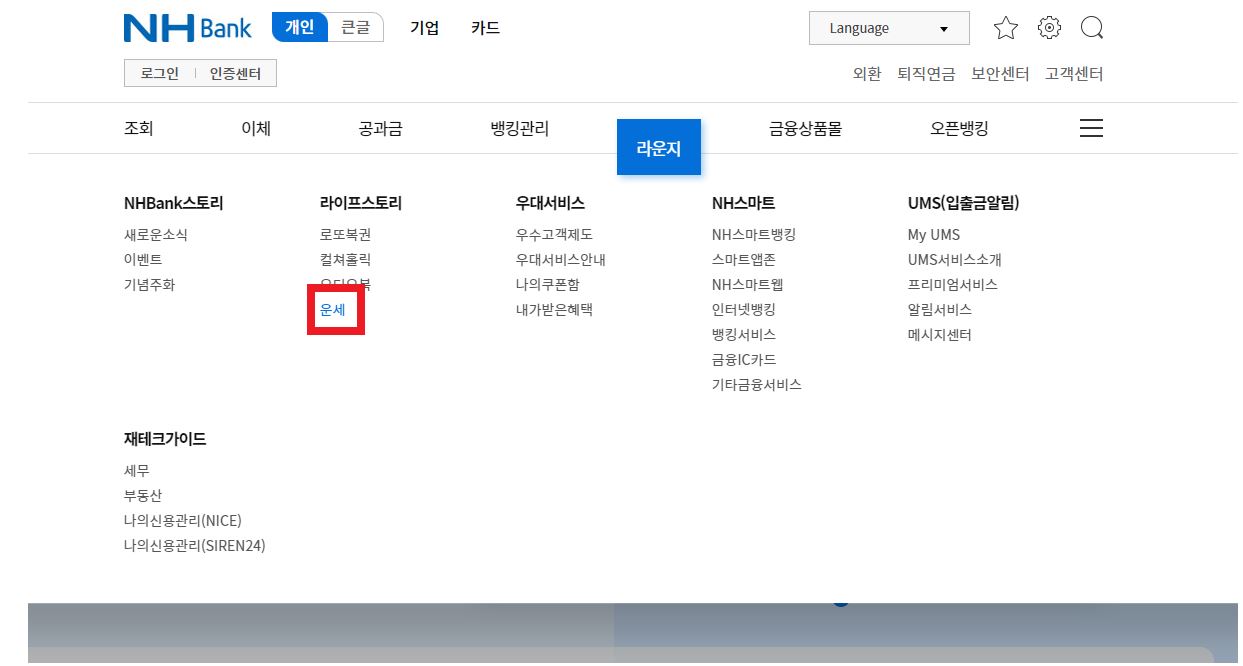Open the 외환 link
Image resolution: width=1243 pixels, height=666 pixels.
click(867, 74)
